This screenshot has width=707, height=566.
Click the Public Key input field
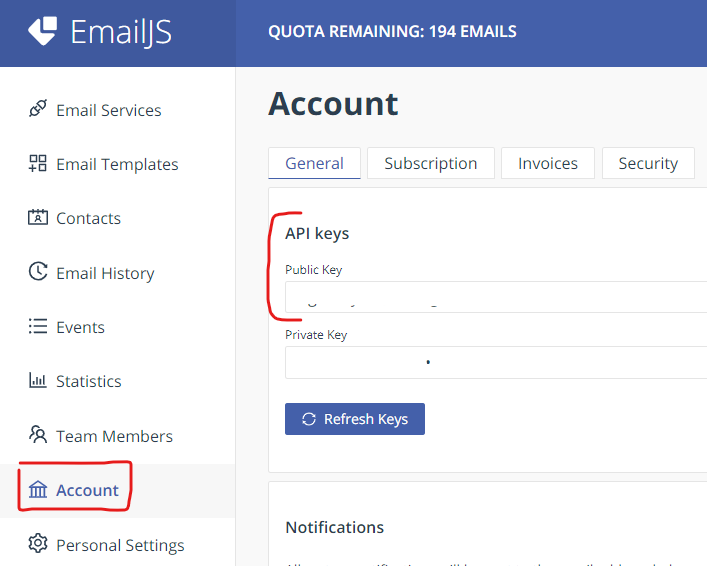[x=496, y=297]
